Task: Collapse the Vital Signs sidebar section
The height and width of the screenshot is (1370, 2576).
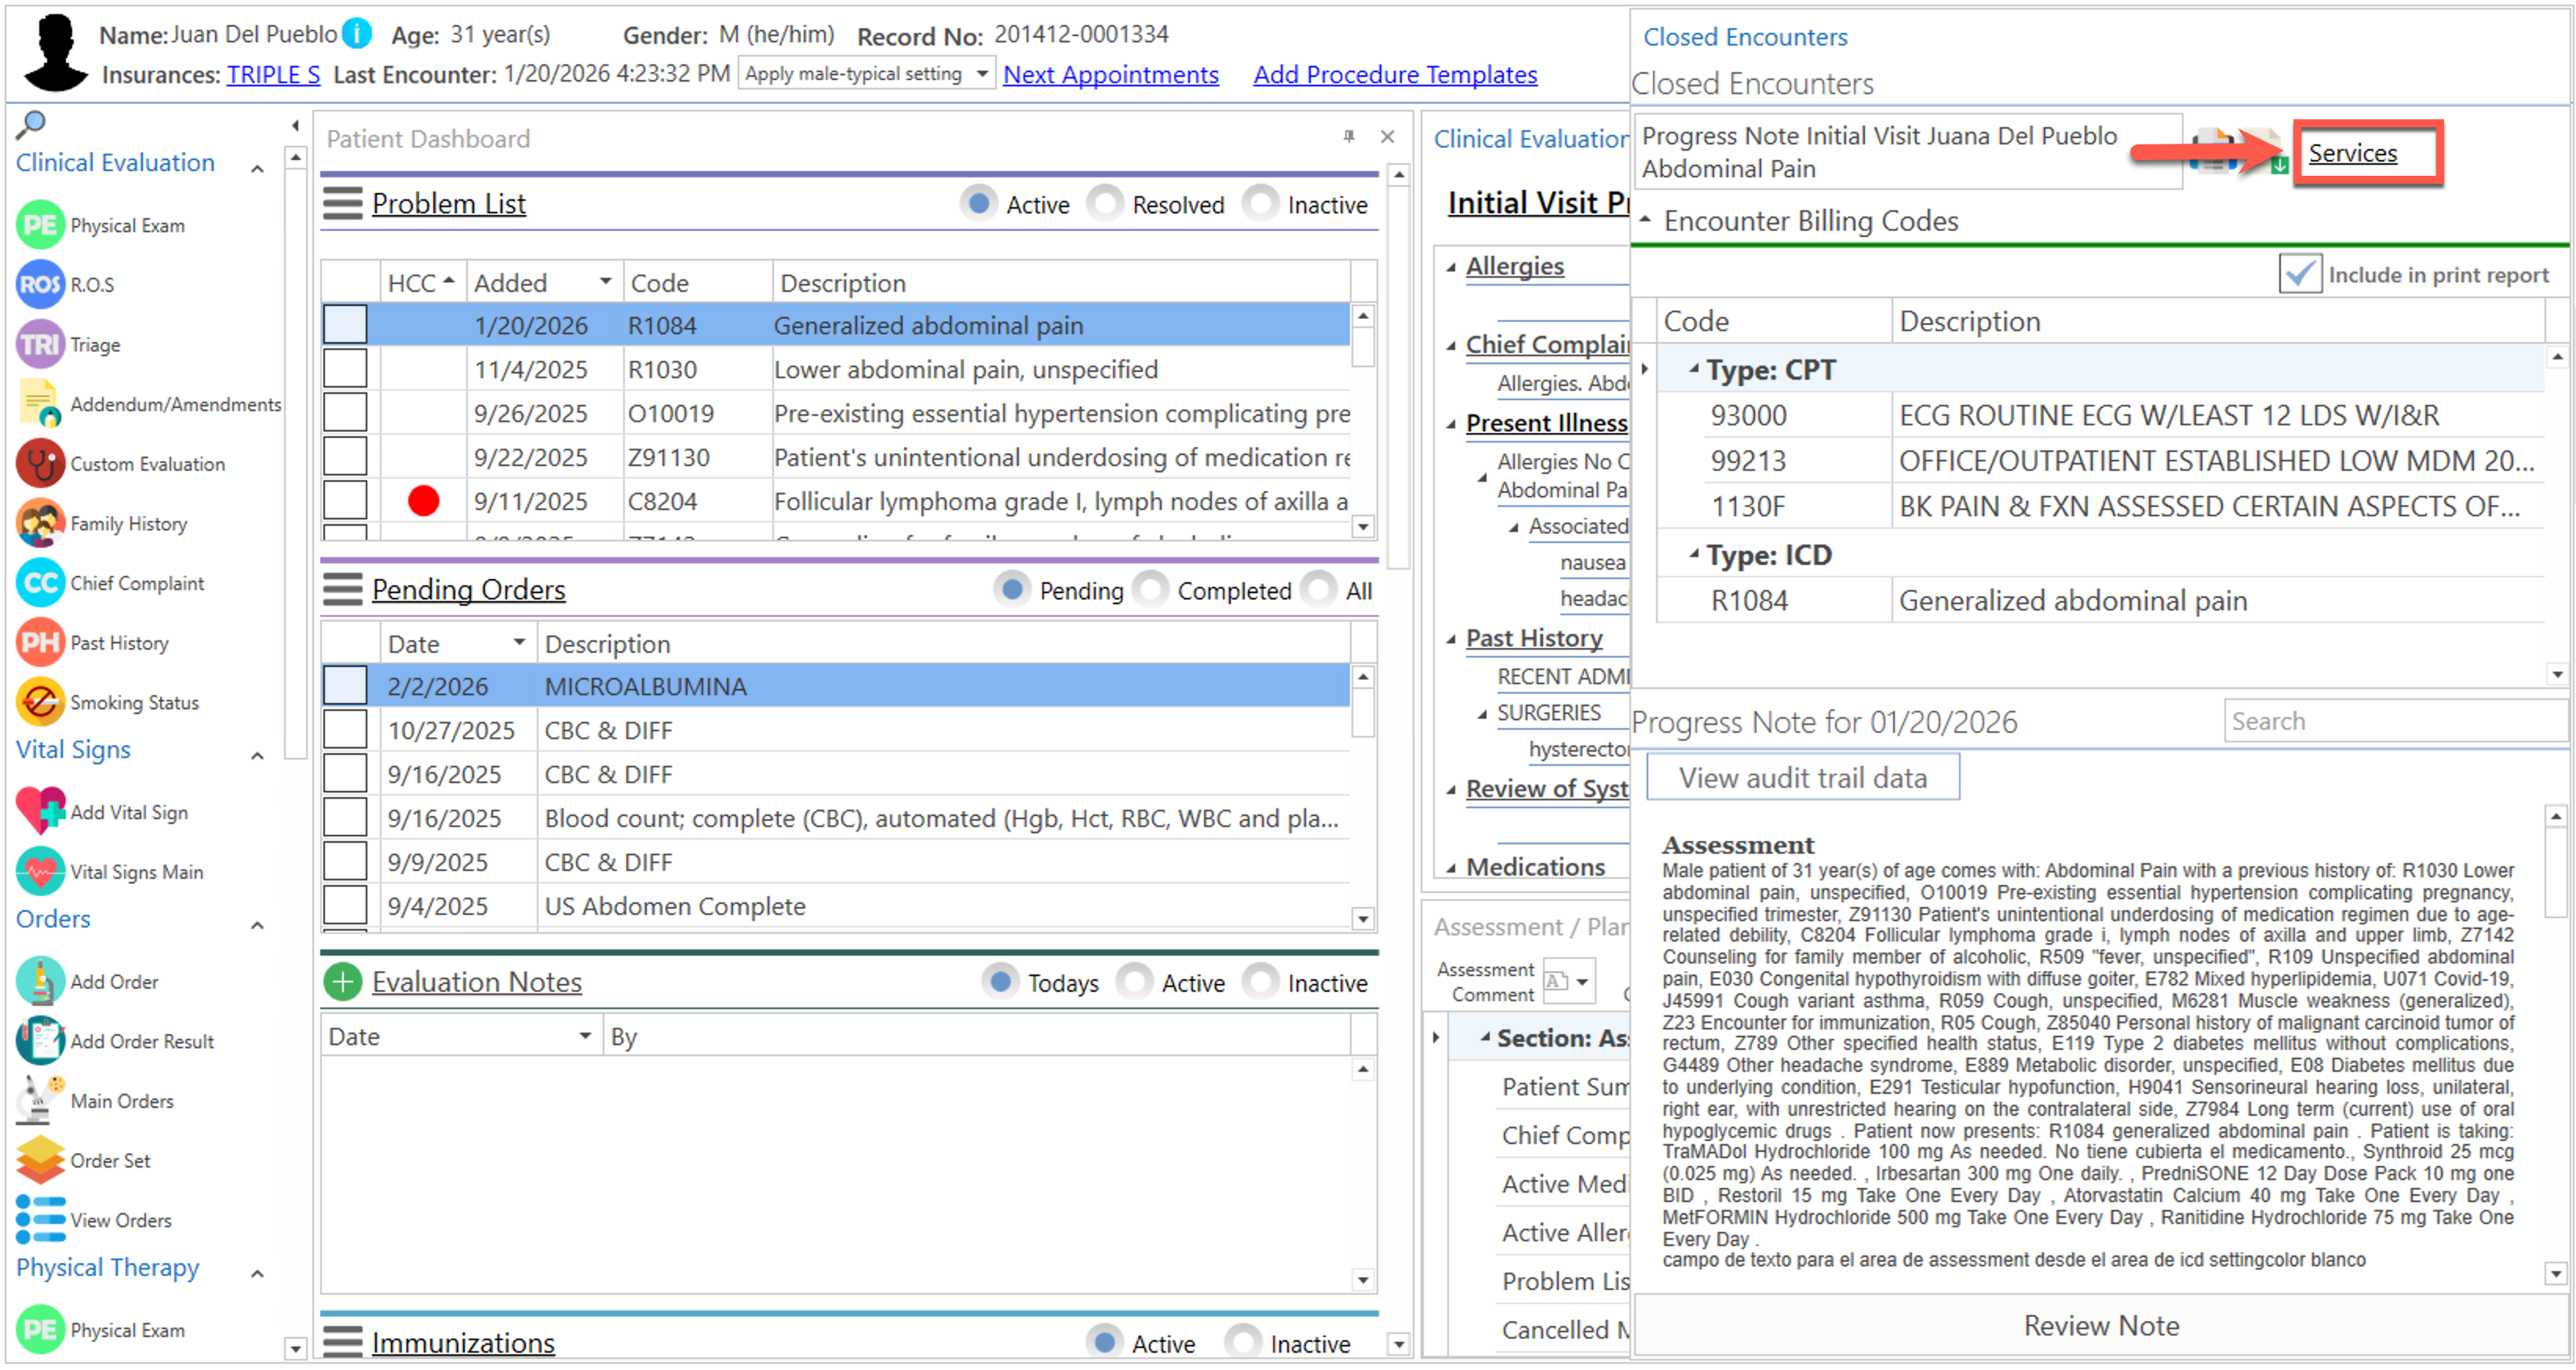Action: 257,755
